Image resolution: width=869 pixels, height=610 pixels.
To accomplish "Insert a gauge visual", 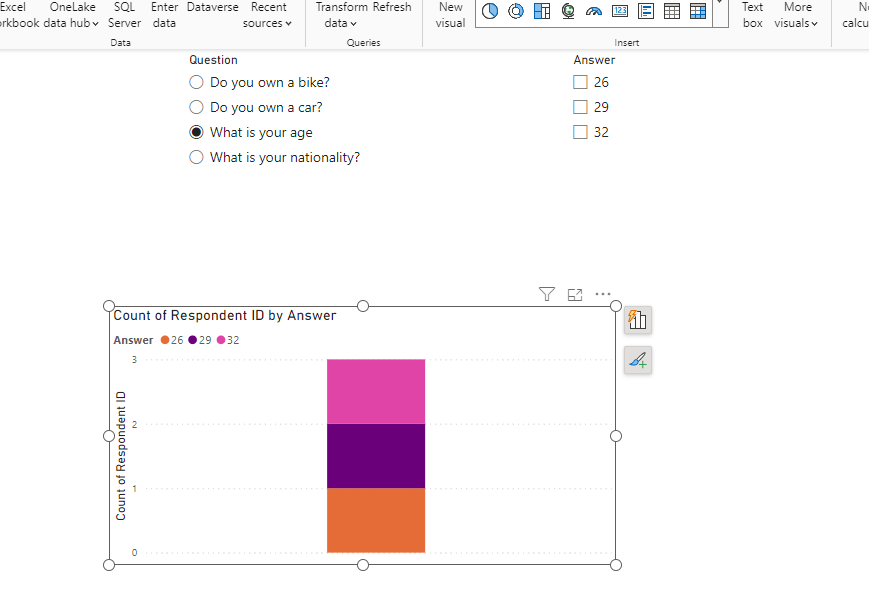I will click(x=594, y=11).
